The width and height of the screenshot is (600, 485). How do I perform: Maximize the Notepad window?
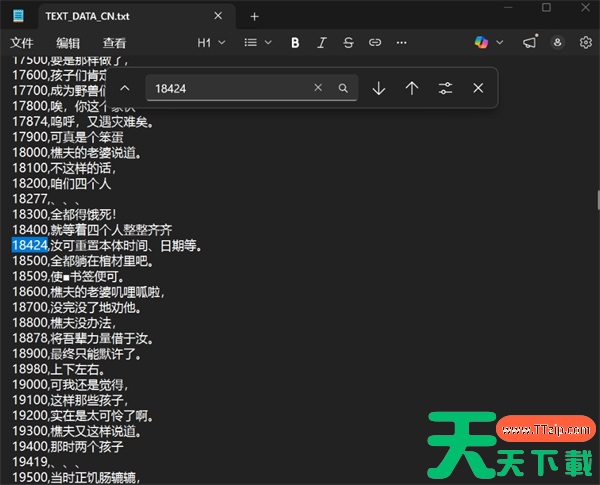pos(546,7)
